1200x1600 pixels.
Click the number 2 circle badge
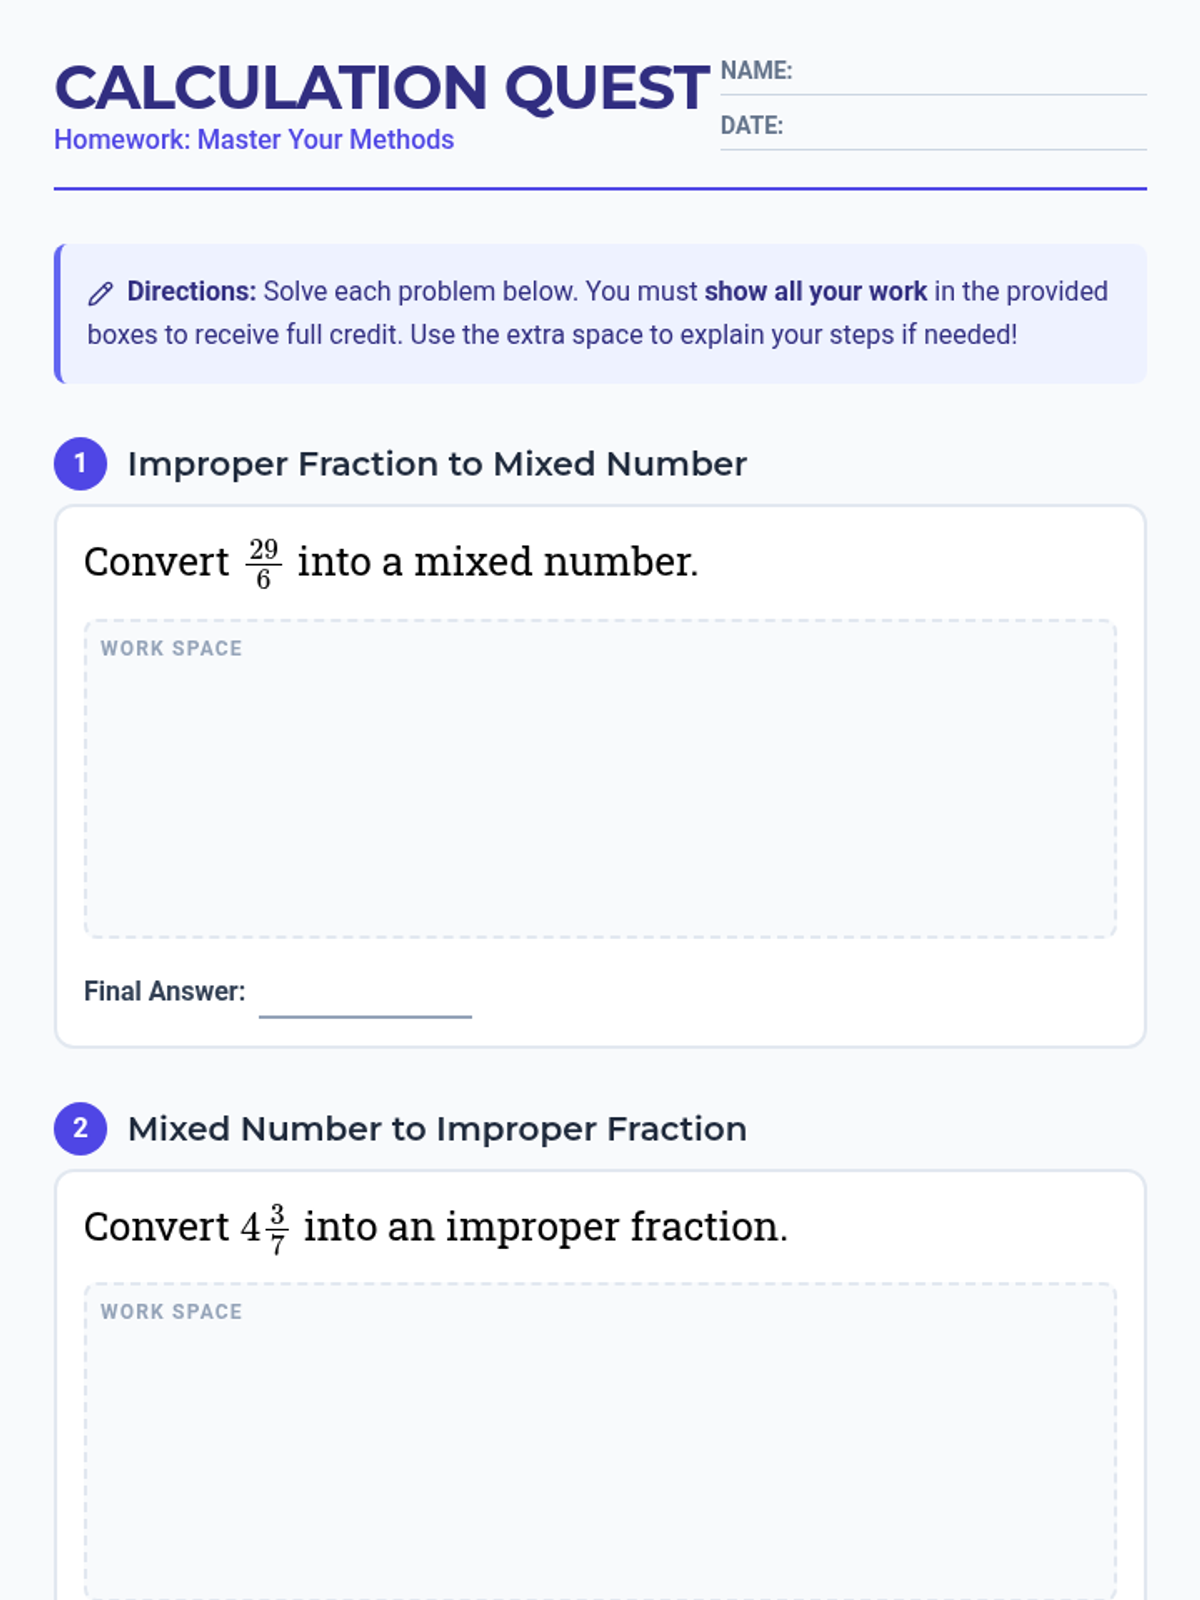point(80,1129)
